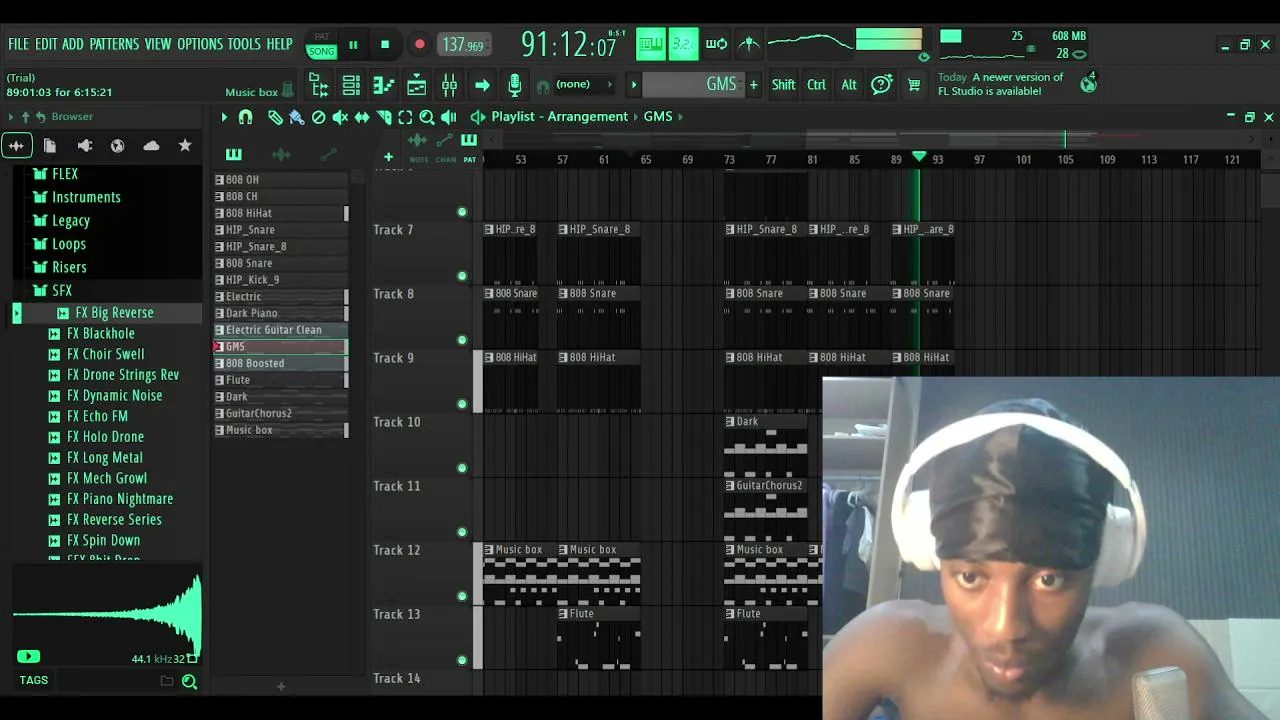Toggle metronome button
1280x720 pixels.
(749, 44)
